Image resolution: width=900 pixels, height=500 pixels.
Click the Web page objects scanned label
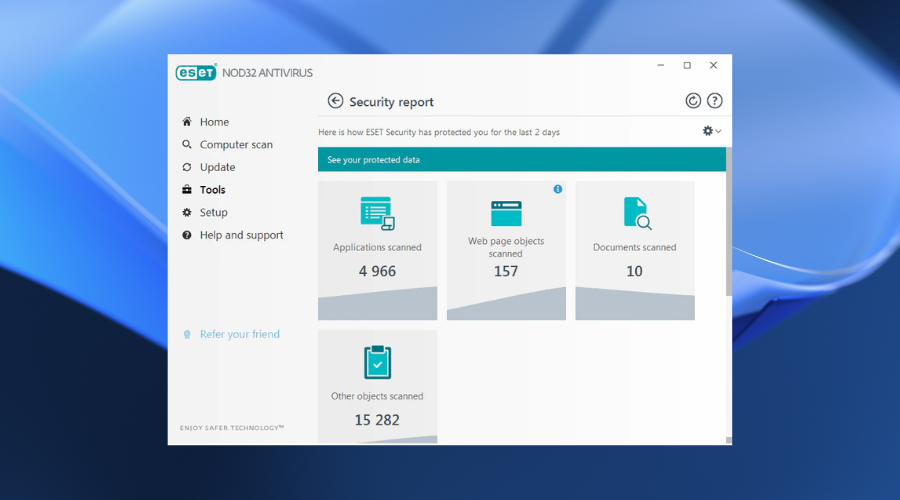pyautogui.click(x=506, y=247)
